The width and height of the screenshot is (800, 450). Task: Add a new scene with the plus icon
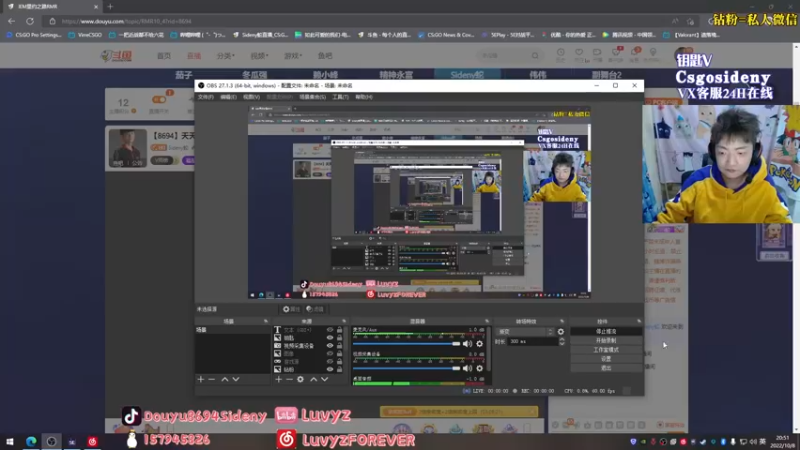201,379
